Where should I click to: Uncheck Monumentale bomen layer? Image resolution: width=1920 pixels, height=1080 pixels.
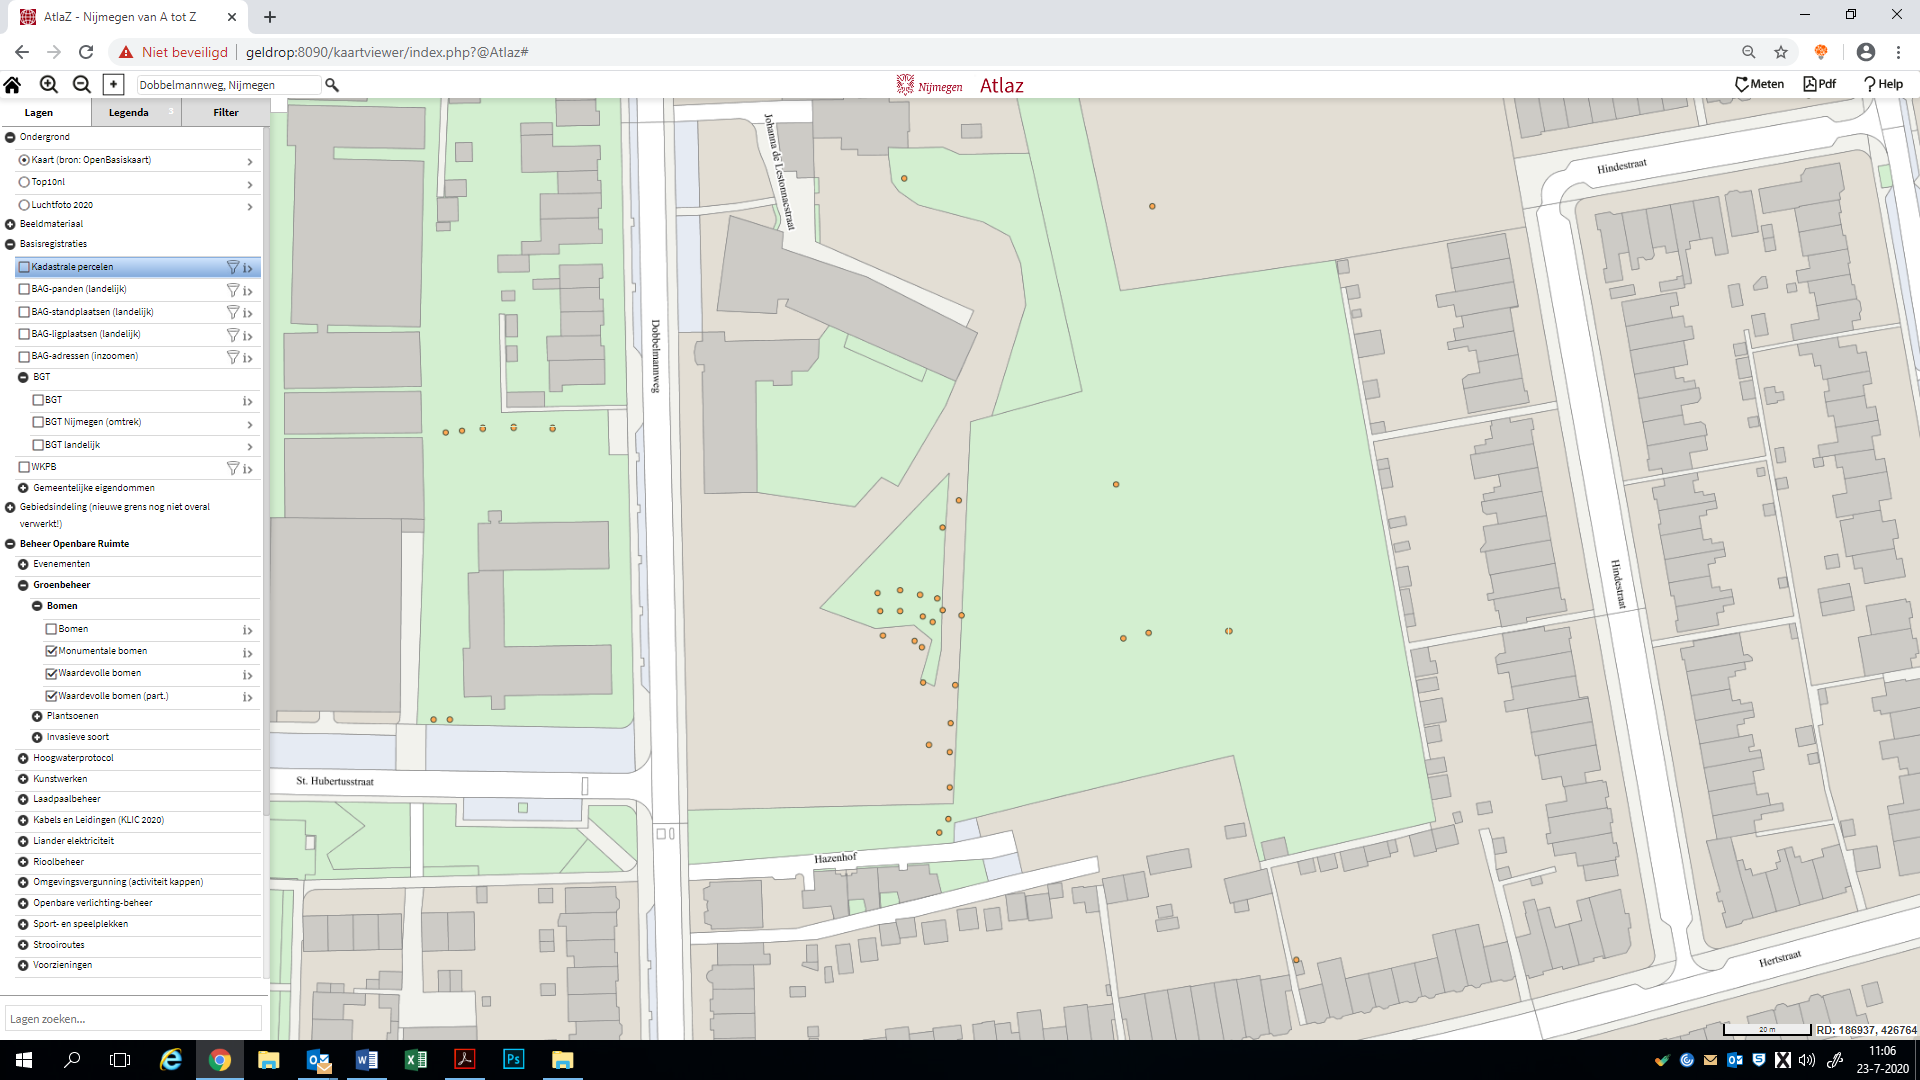(51, 651)
